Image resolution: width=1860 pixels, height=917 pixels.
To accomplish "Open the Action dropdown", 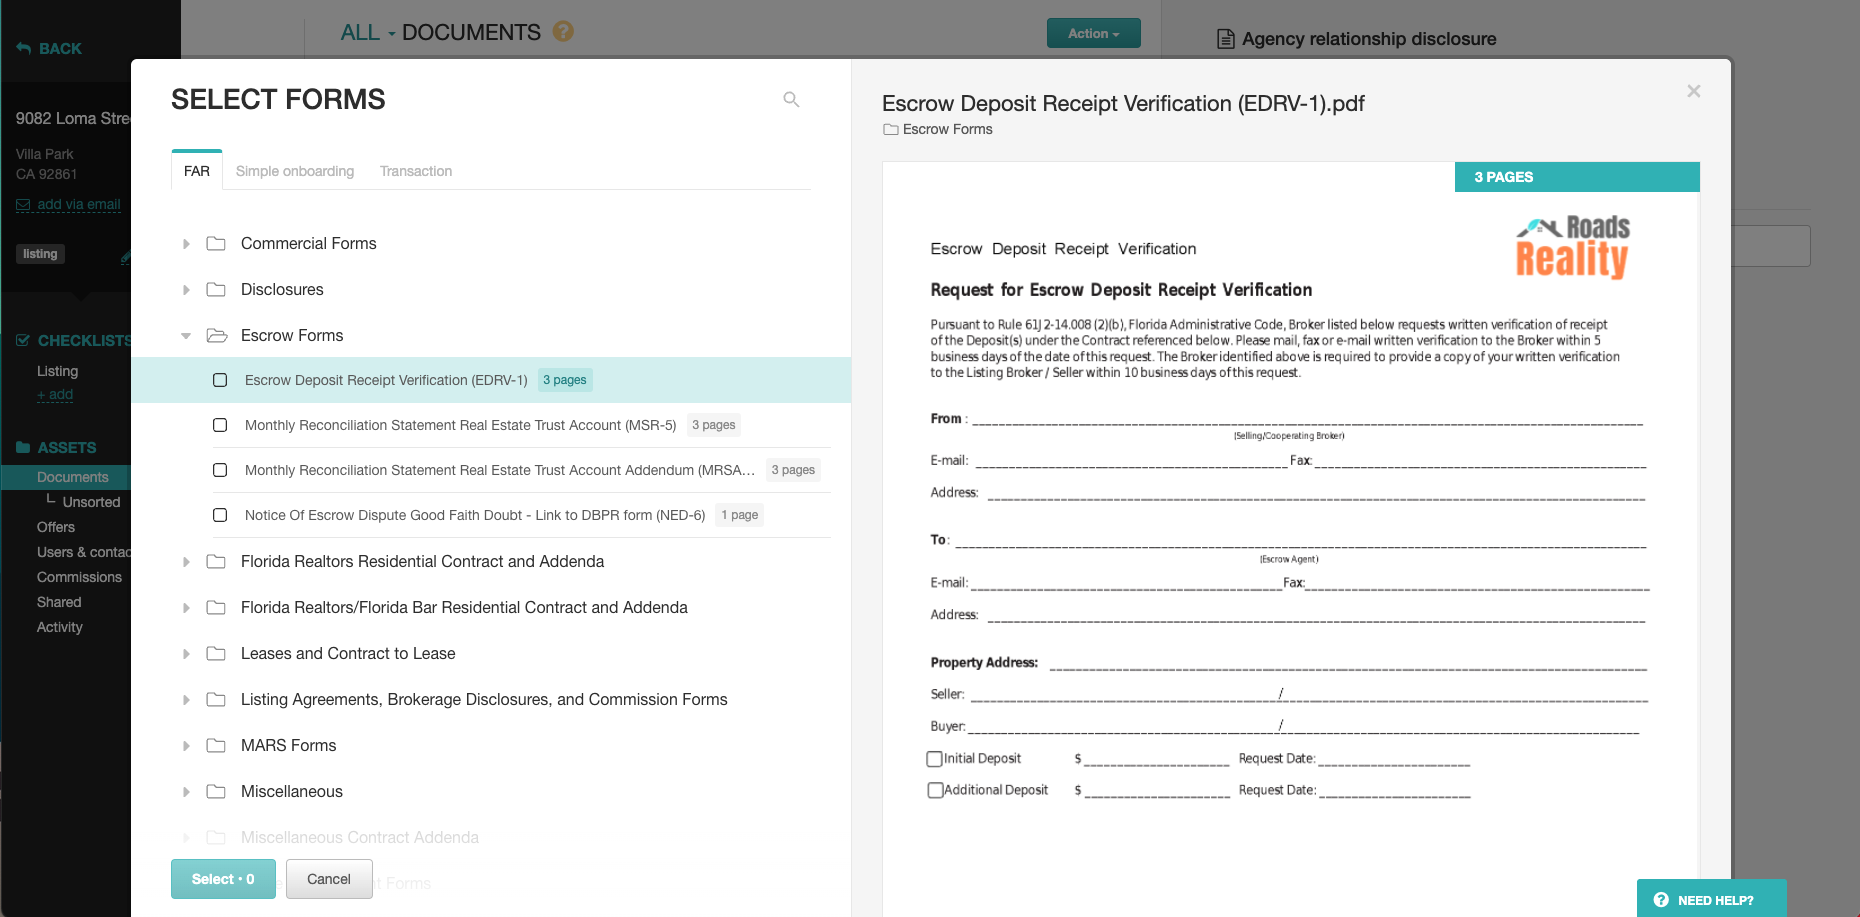I will pos(1093,32).
